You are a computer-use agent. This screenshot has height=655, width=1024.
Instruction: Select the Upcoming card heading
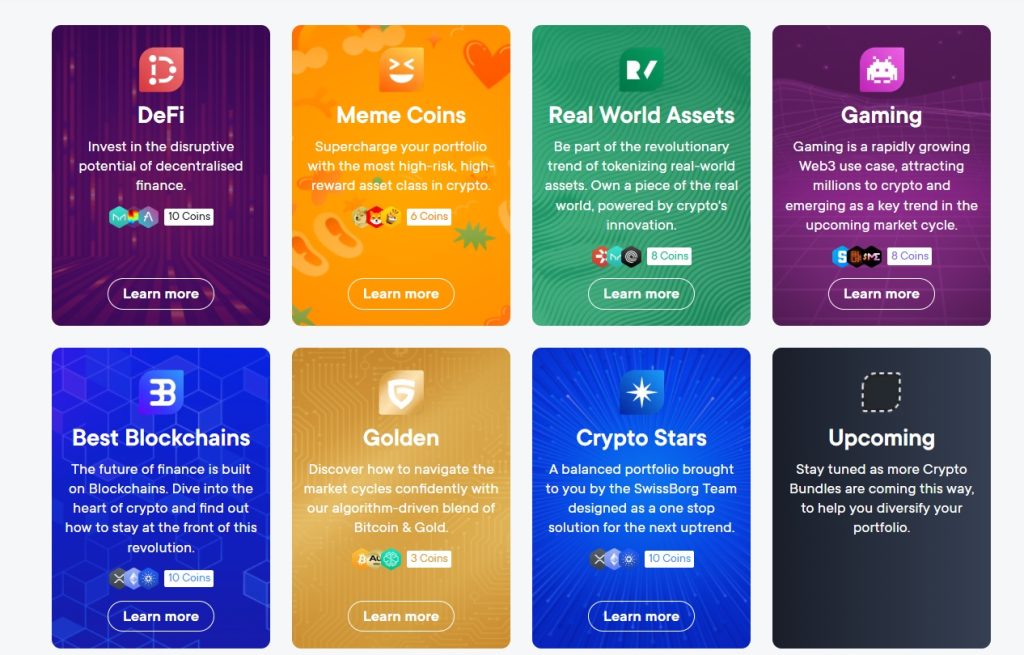[x=881, y=438]
